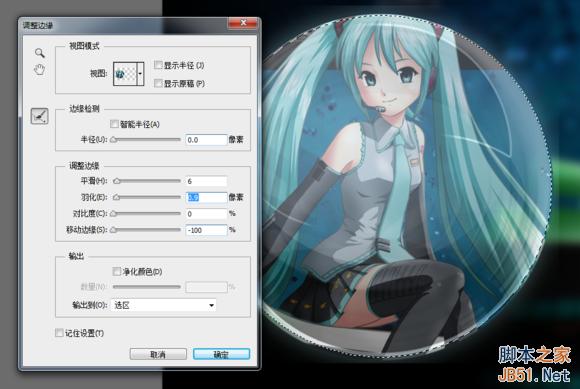Screen dimensions: 580x389
Task: Expand the 视图 mode dropdown arrow
Action: [x=140, y=74]
